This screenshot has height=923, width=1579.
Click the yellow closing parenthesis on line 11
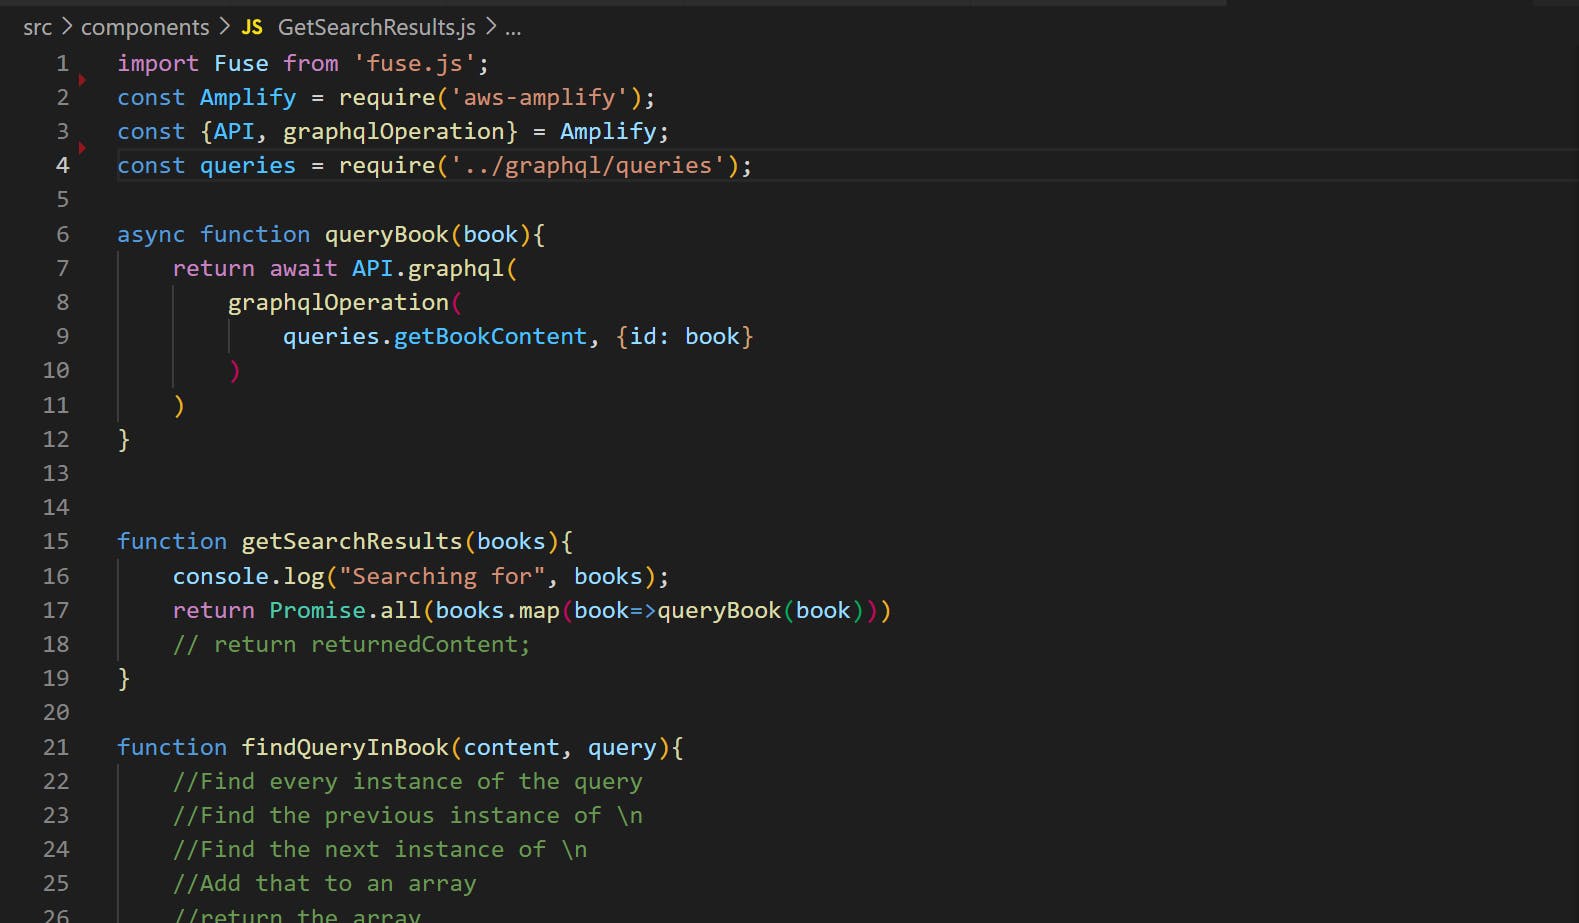pos(179,405)
